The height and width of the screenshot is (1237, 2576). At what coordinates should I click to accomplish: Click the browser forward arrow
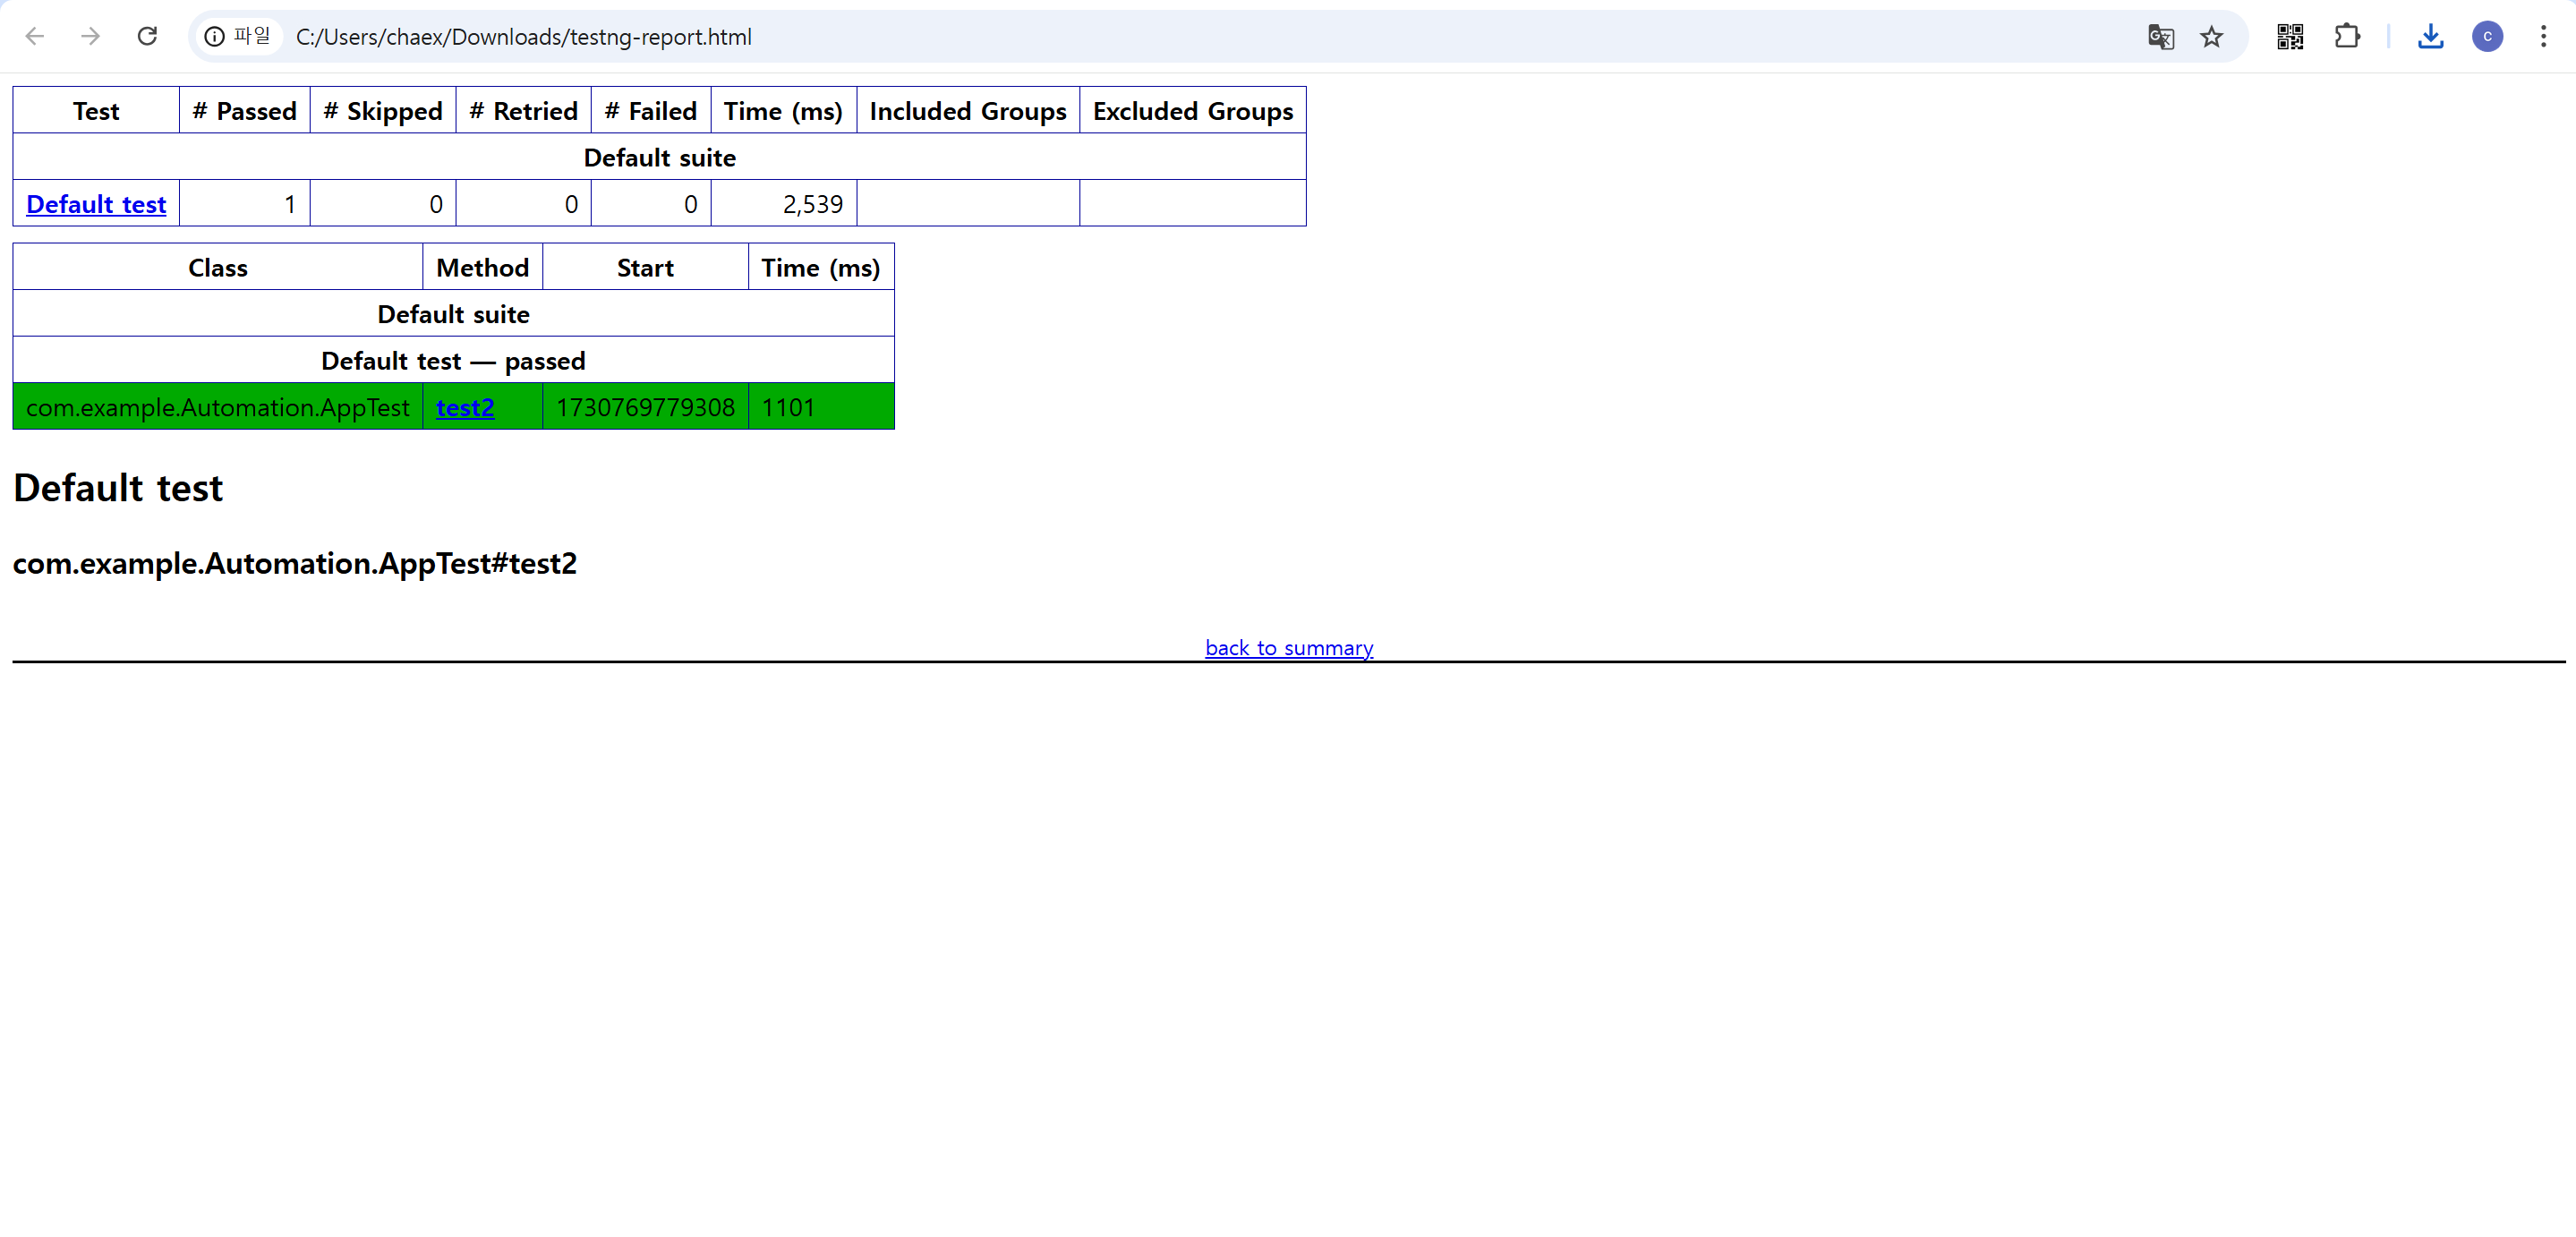point(91,37)
